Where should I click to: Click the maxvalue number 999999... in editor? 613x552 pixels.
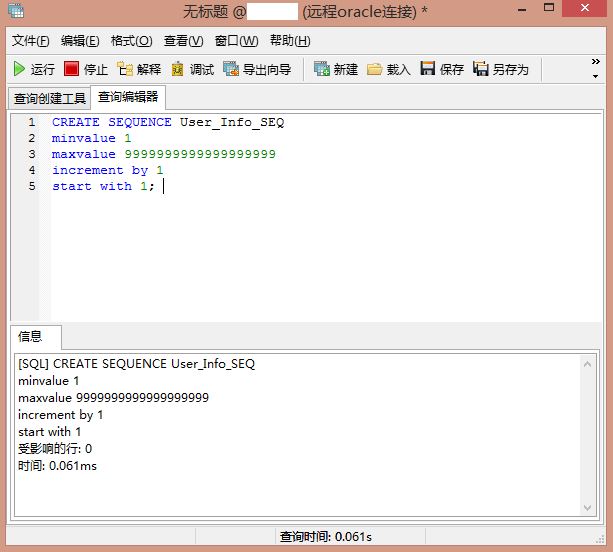[x=200, y=154]
